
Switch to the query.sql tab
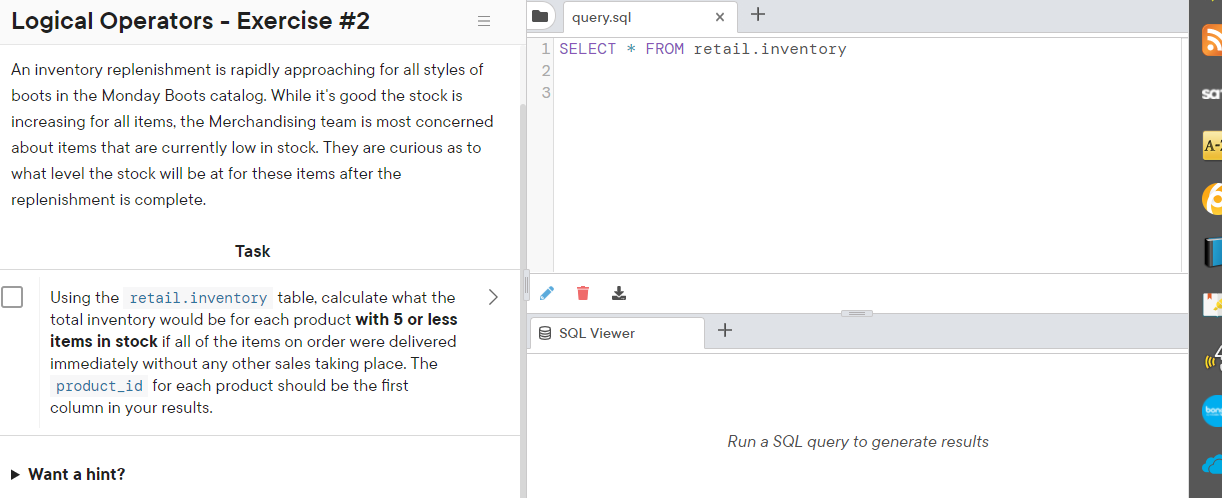tap(650, 17)
